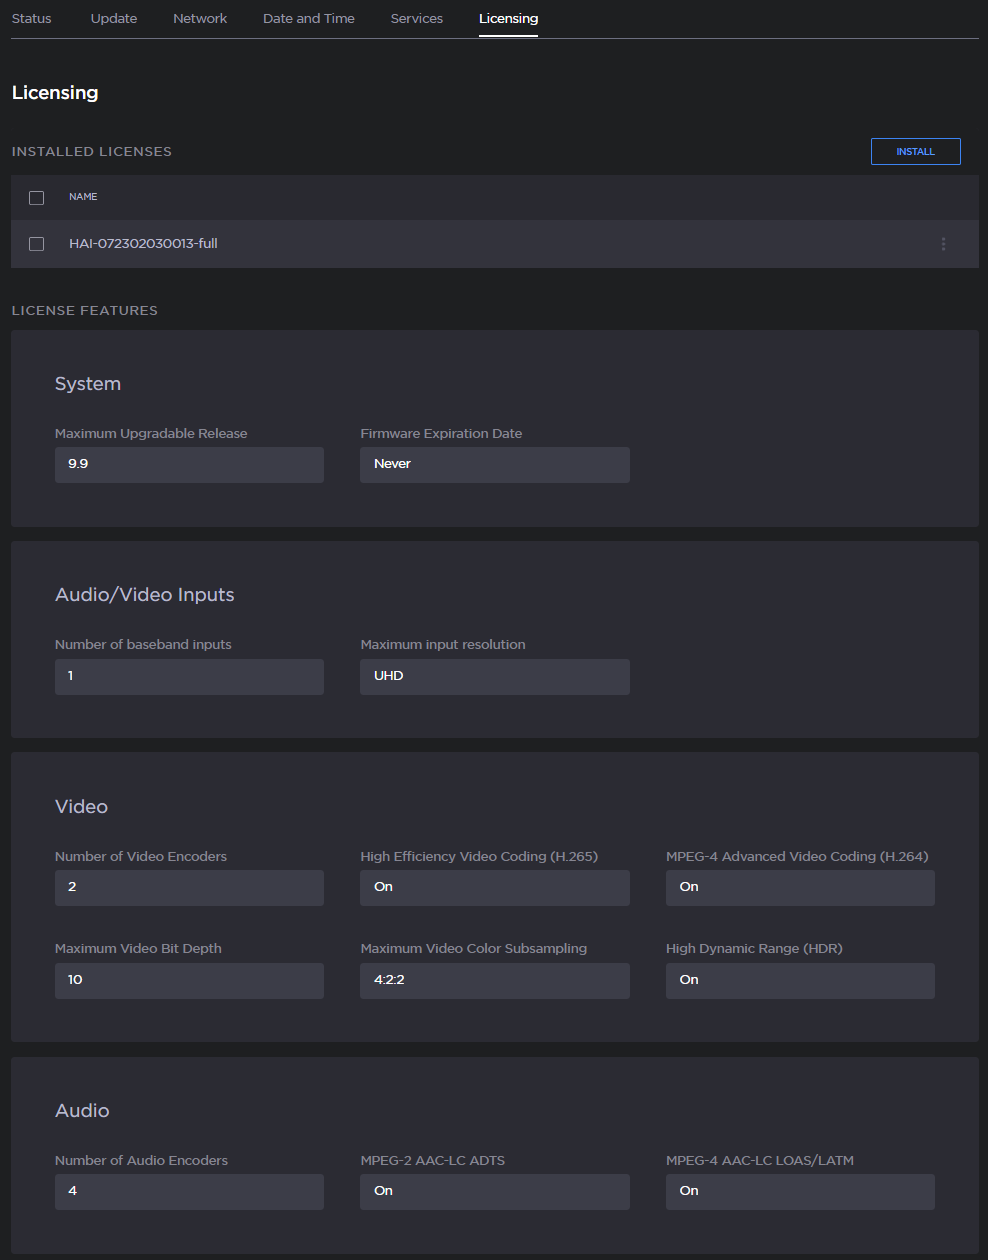Select the license name HAI-072302030013-full
This screenshot has width=988, height=1260.
tap(143, 243)
